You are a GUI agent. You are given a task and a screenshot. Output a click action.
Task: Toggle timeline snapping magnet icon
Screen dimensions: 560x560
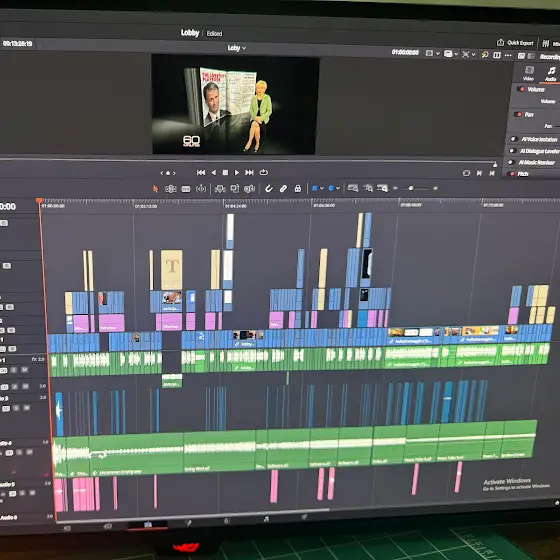point(269,189)
